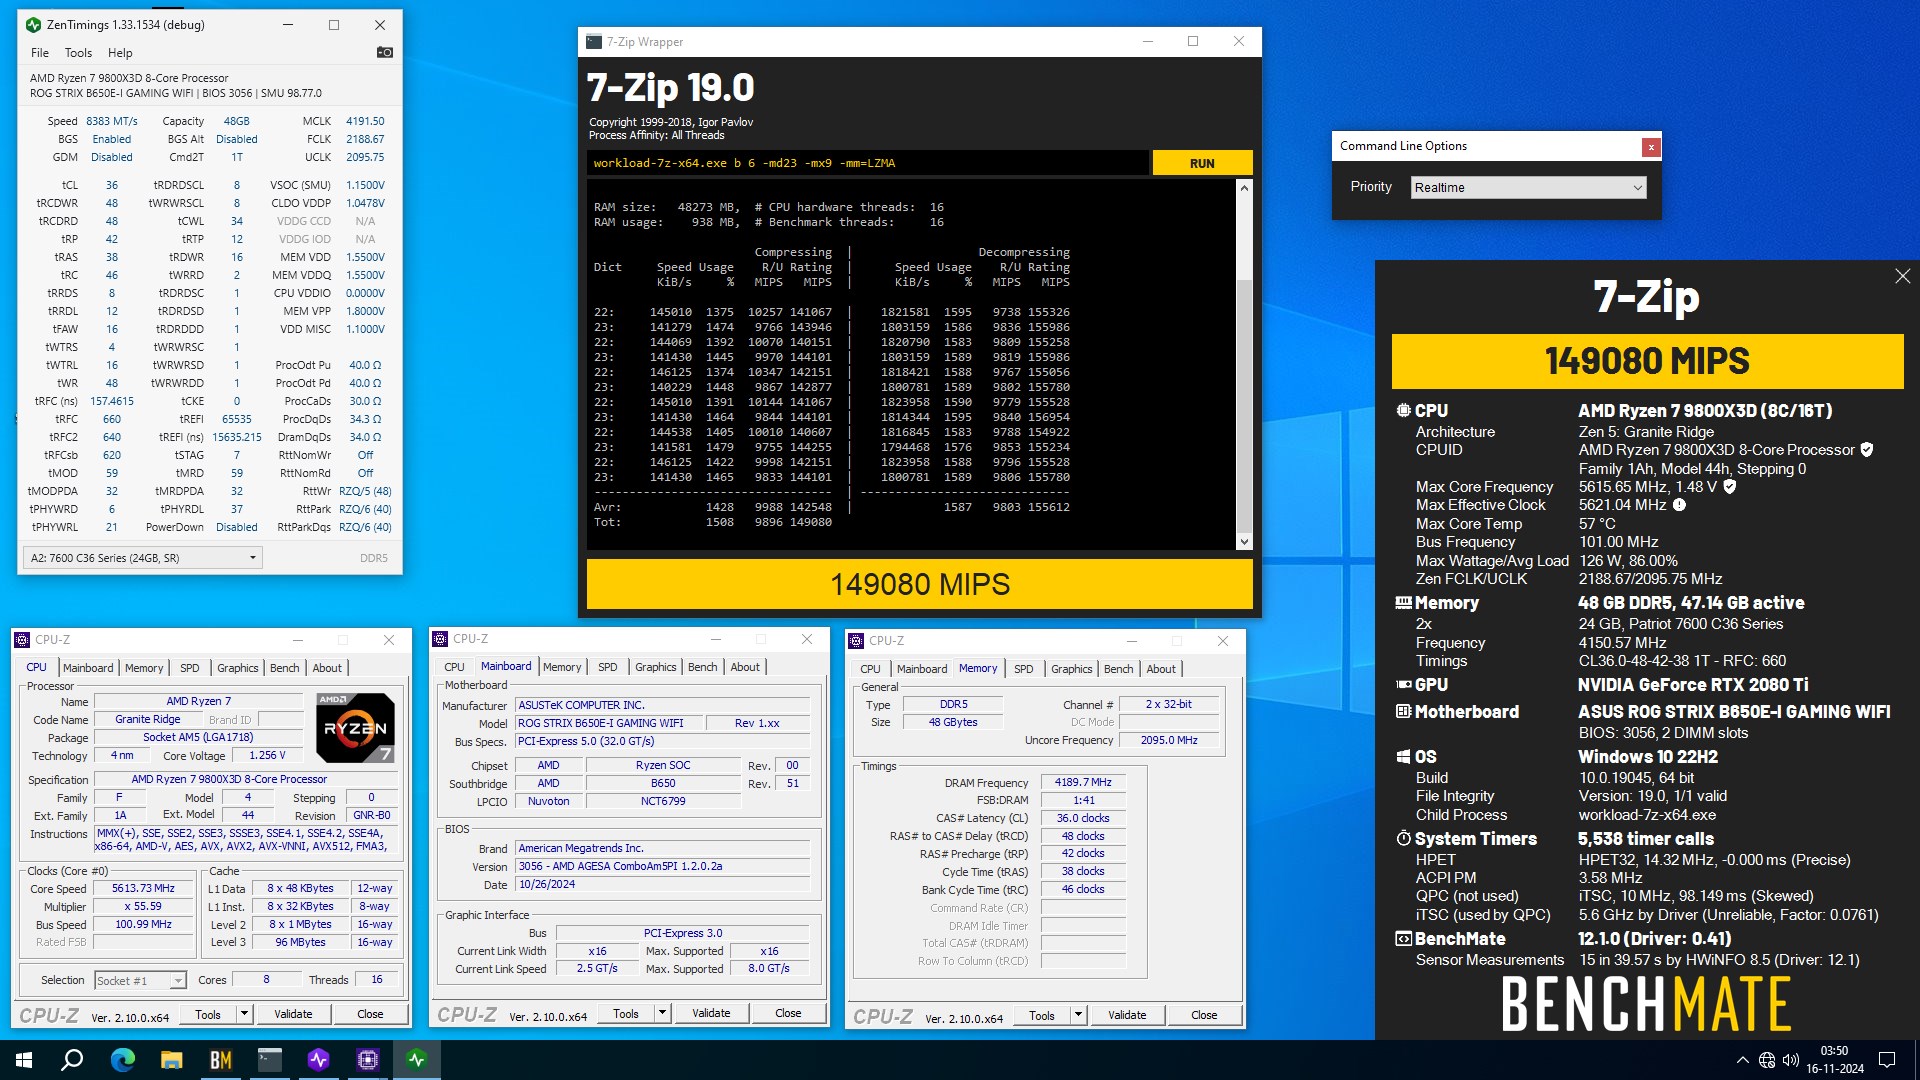Open the purple HWiNFO-style taskbar icon
This screenshot has height=1080, width=1920.
(318, 1060)
